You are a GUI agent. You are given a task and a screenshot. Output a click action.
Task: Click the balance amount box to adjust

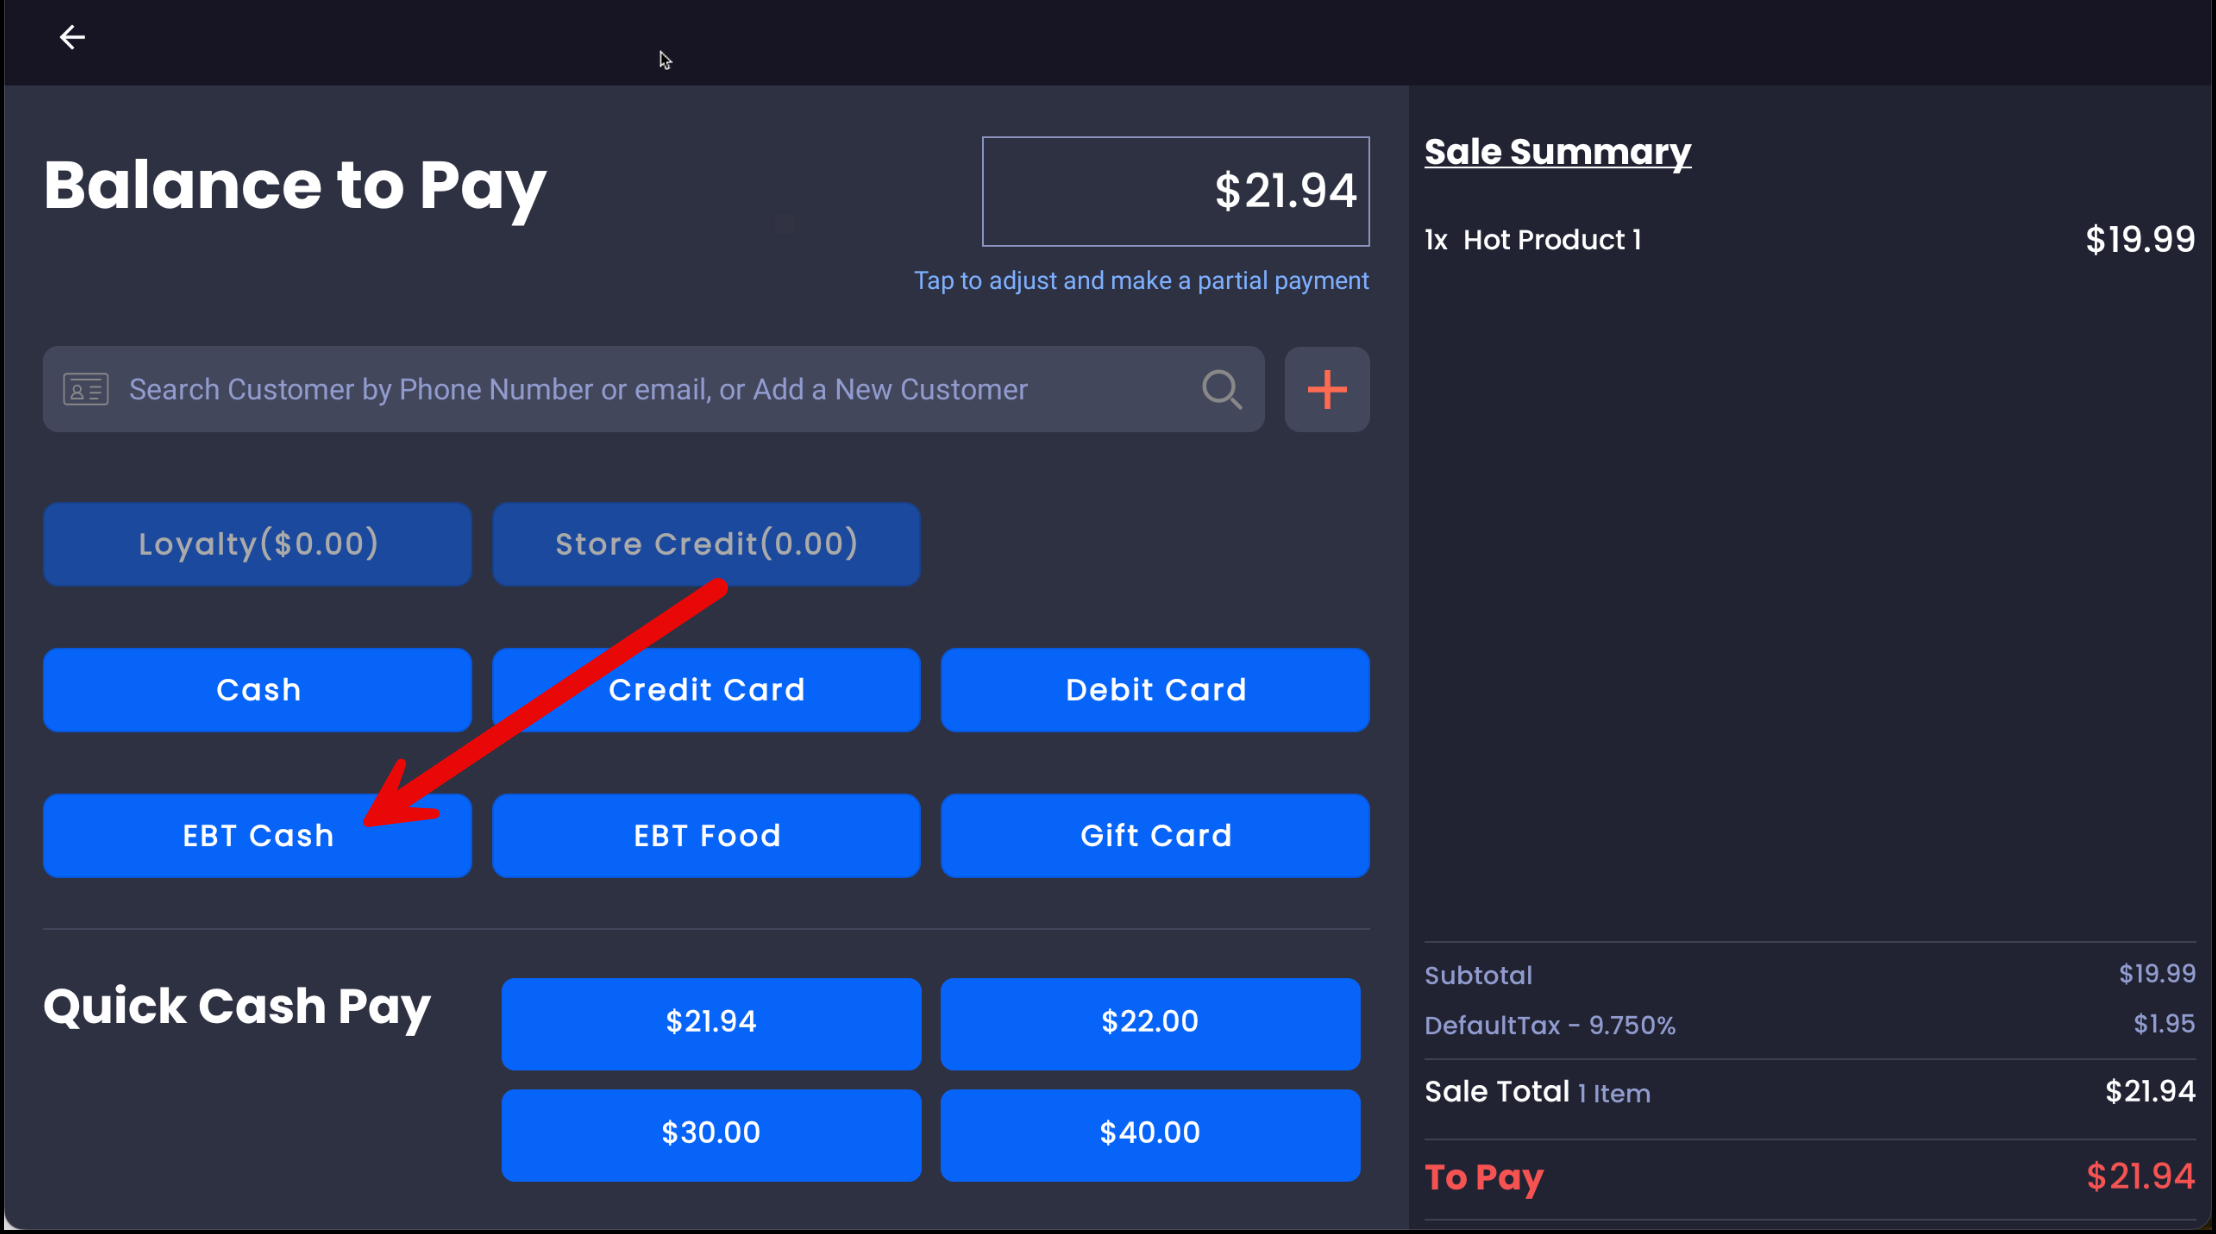(1175, 191)
